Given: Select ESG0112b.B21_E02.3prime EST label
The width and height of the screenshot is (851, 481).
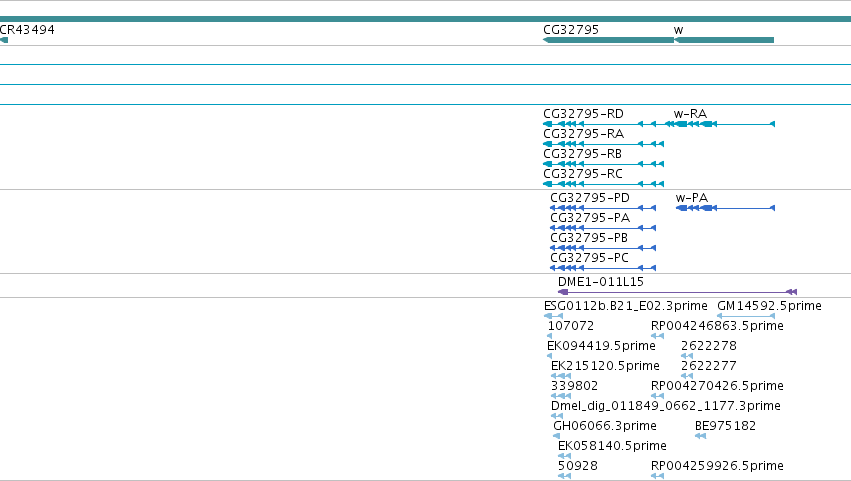Looking at the screenshot, I should pos(626,306).
